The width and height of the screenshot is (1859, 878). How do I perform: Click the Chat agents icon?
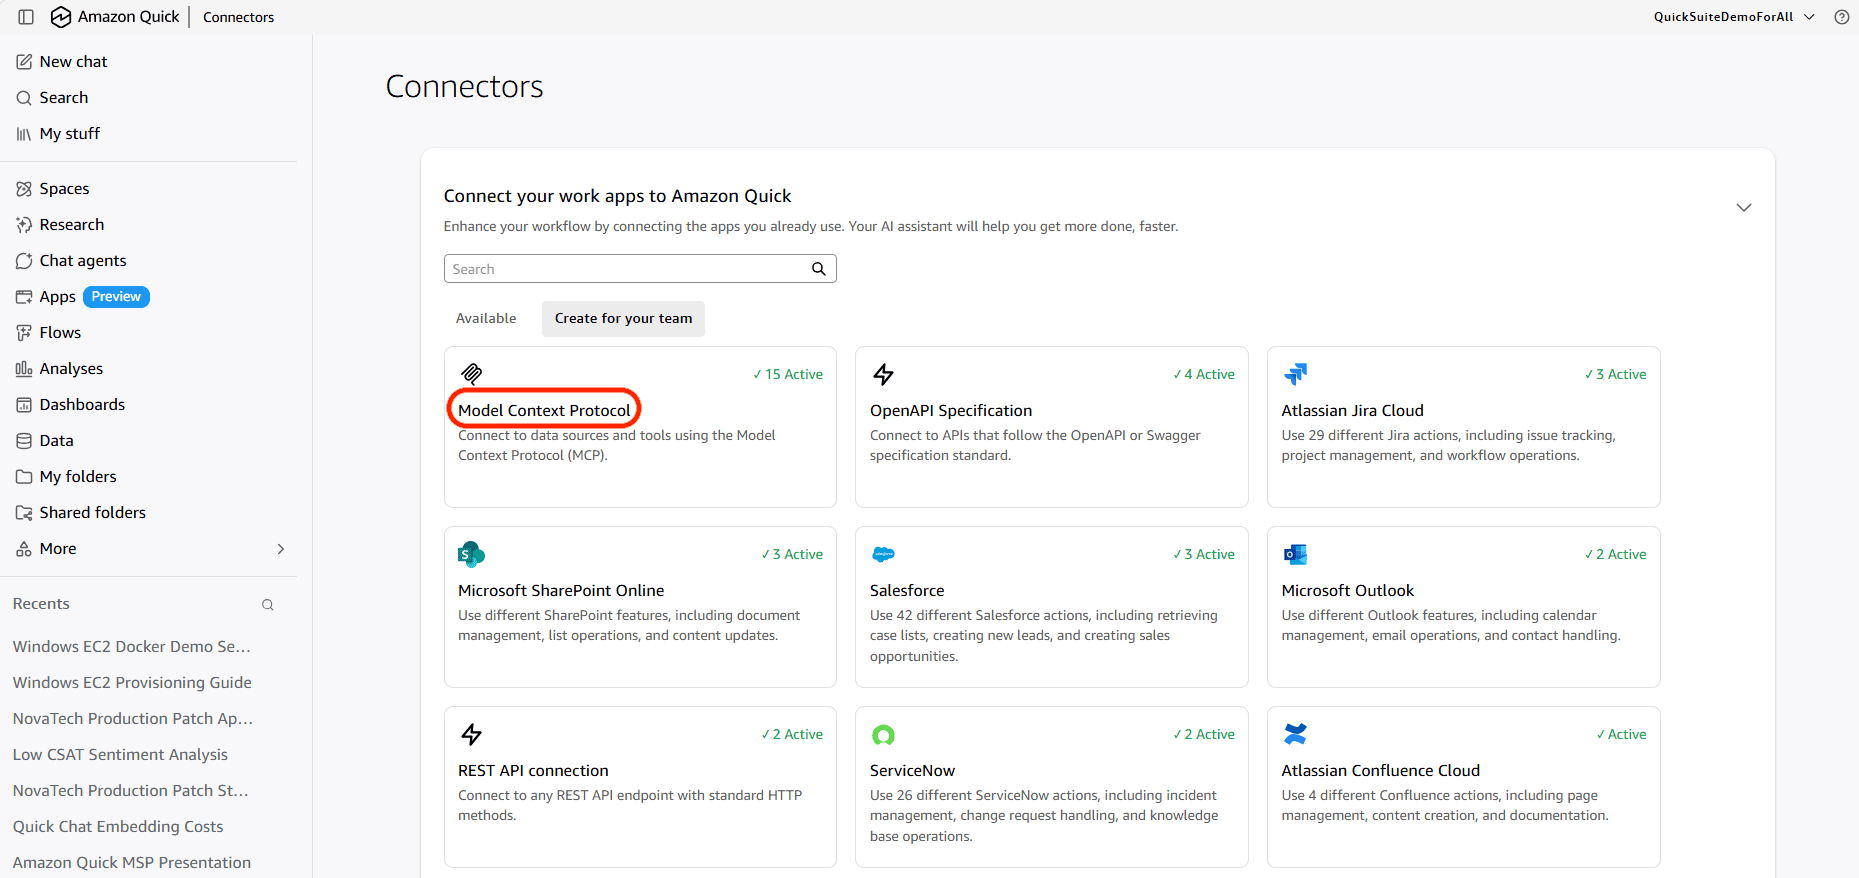(x=24, y=261)
